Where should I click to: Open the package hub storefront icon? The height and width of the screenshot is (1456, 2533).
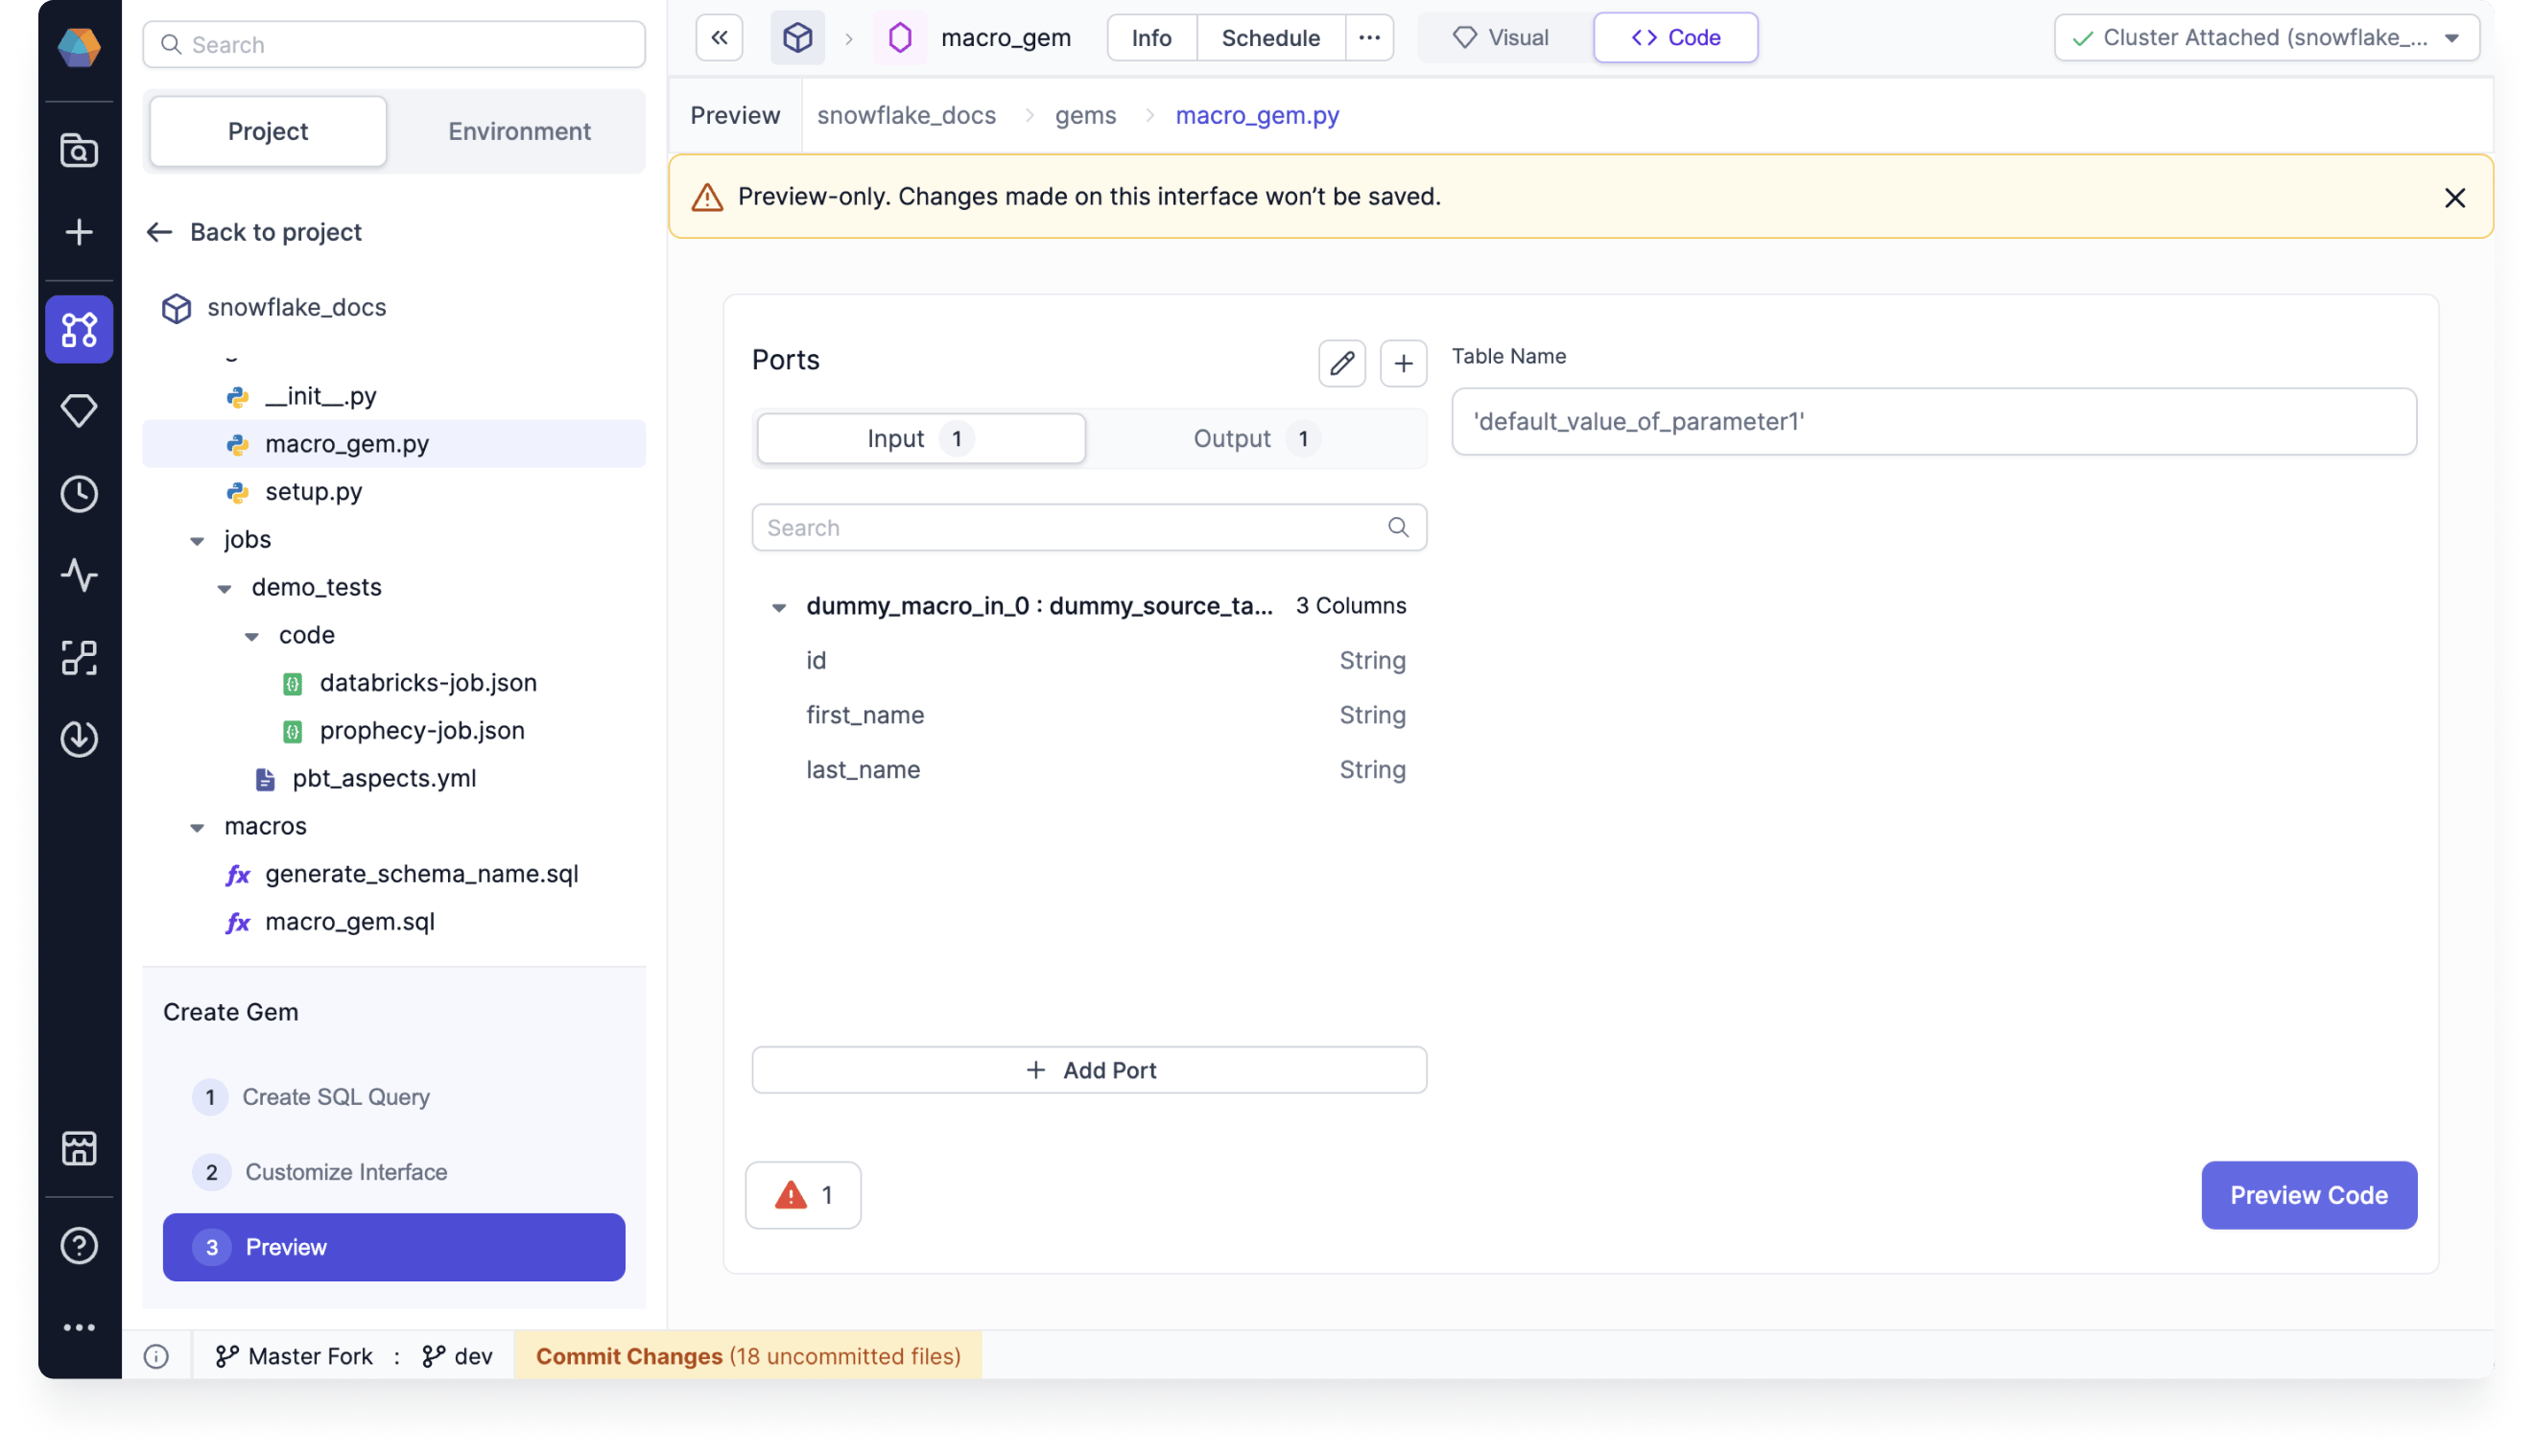pos(79,1148)
